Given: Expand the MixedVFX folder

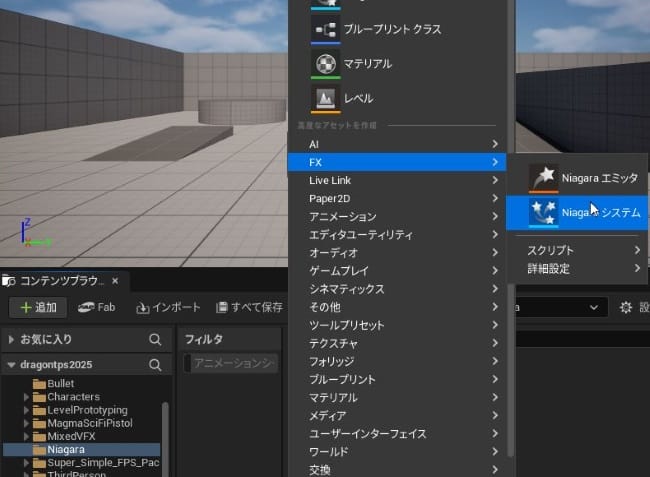Looking at the screenshot, I should pos(27,437).
